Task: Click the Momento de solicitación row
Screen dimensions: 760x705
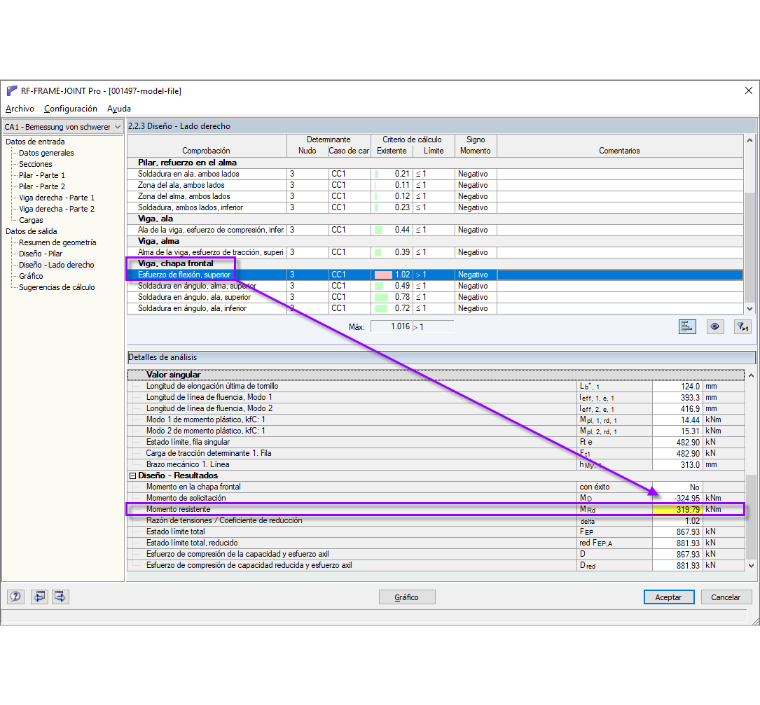Action: 436,498
